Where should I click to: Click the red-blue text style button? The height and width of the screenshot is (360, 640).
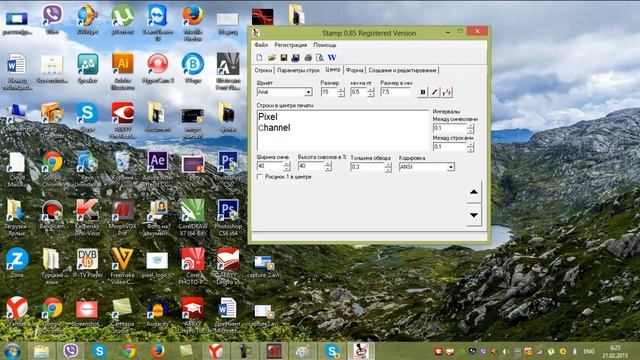[447, 92]
